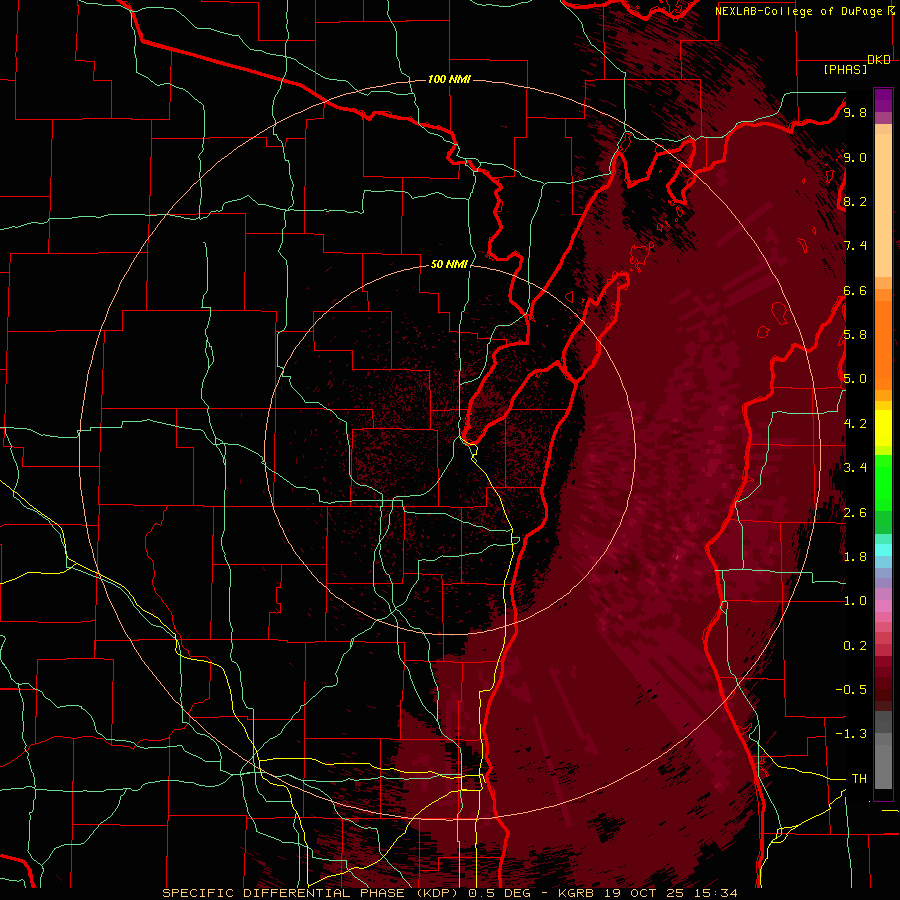
Task: Select the 1.8 scale value
Action: (855, 557)
